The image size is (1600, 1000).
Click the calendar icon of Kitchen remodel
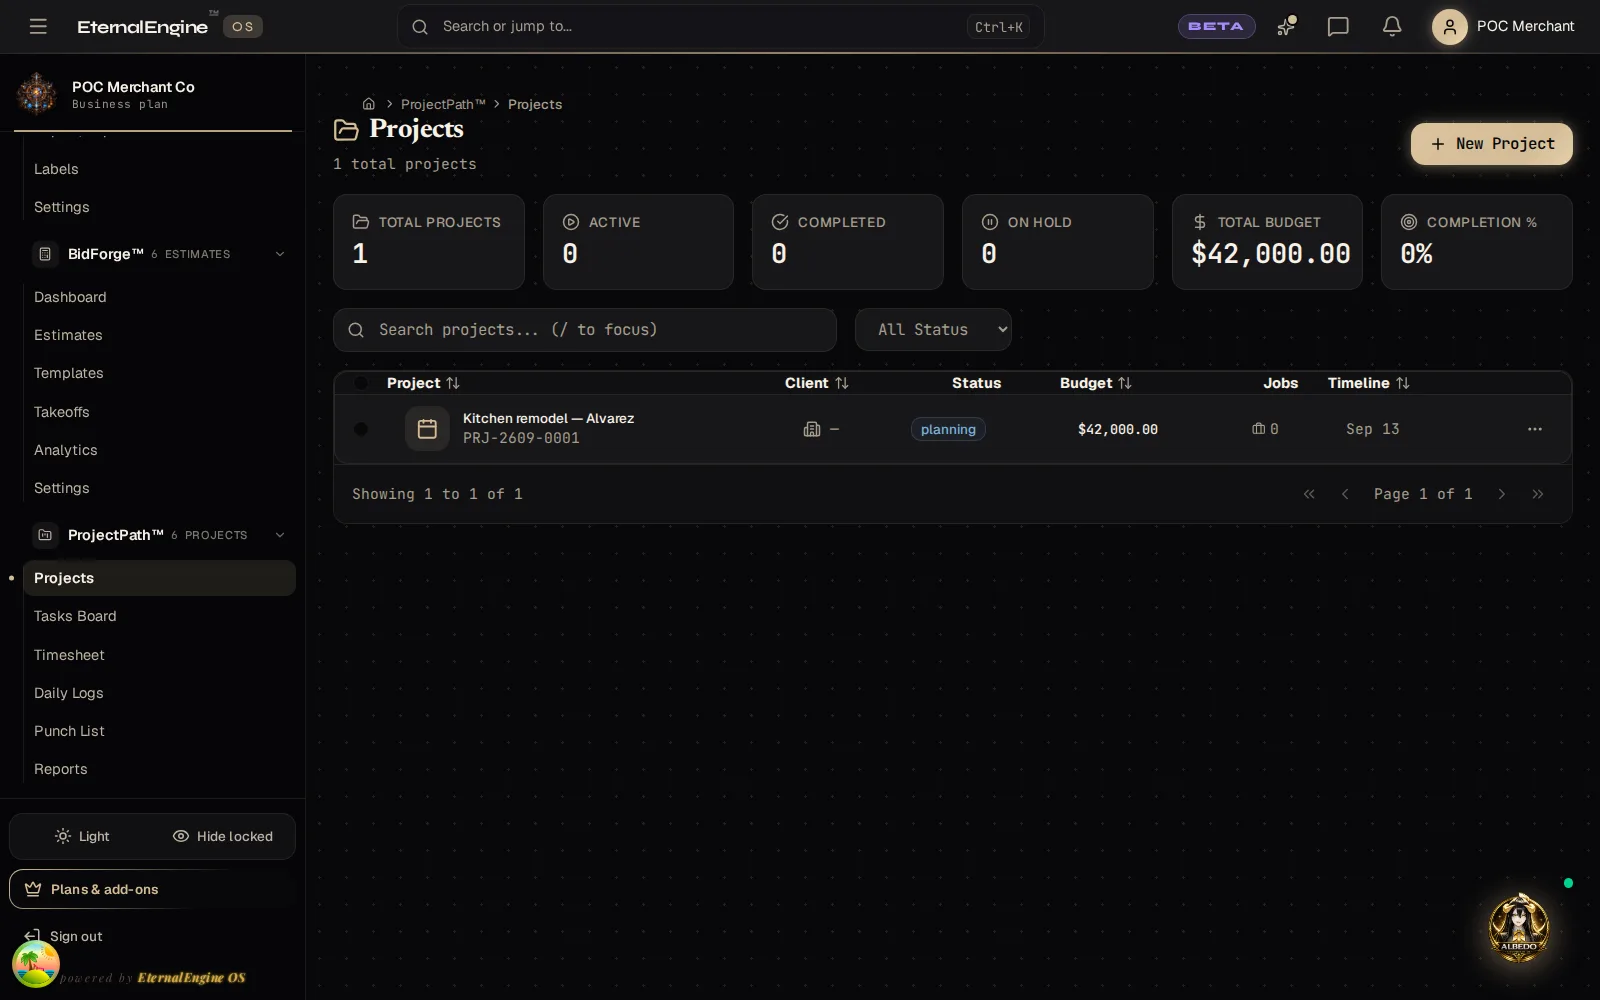click(x=427, y=429)
